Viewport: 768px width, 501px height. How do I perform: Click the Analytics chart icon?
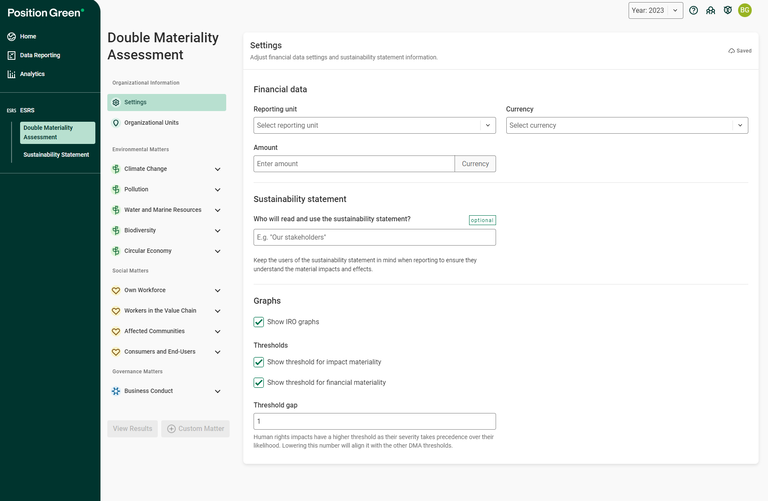click(11, 74)
